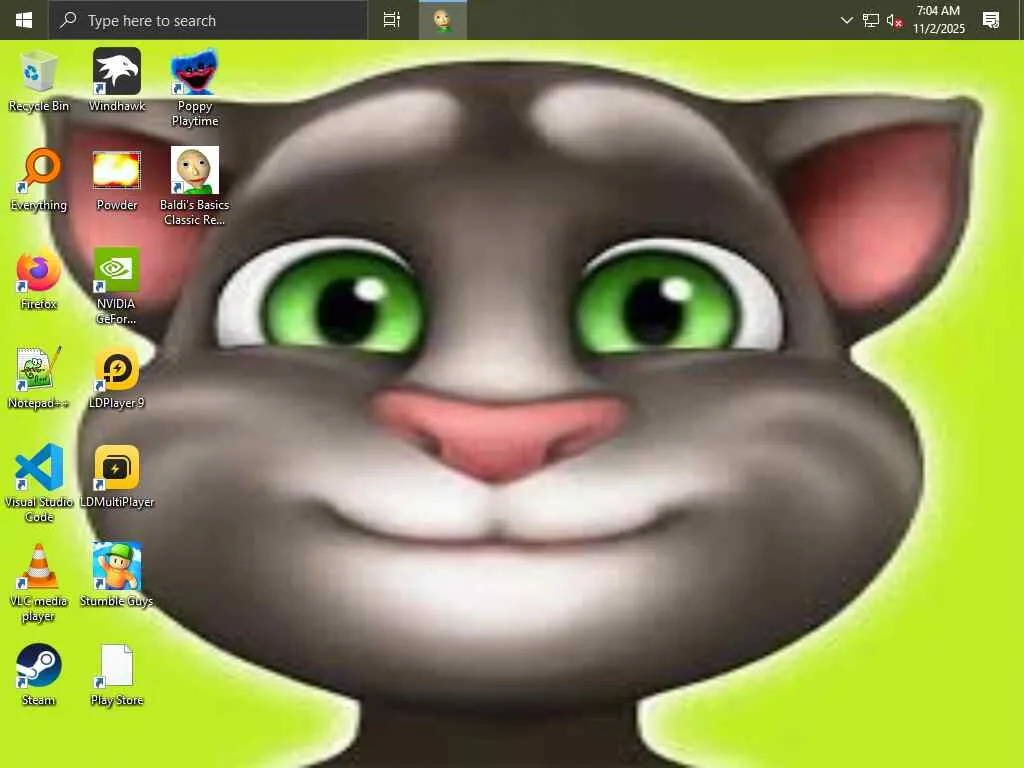The height and width of the screenshot is (768, 1024).
Task: Select the Everything search shortcut
Action: point(39,180)
